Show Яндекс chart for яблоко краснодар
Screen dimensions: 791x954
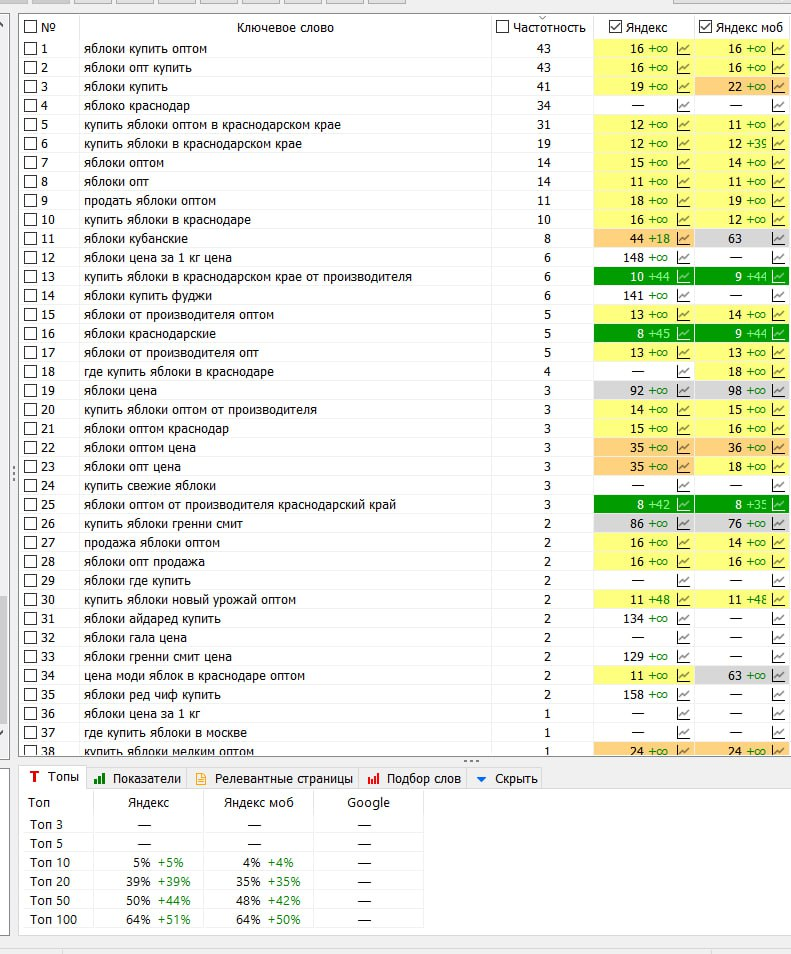[684, 106]
